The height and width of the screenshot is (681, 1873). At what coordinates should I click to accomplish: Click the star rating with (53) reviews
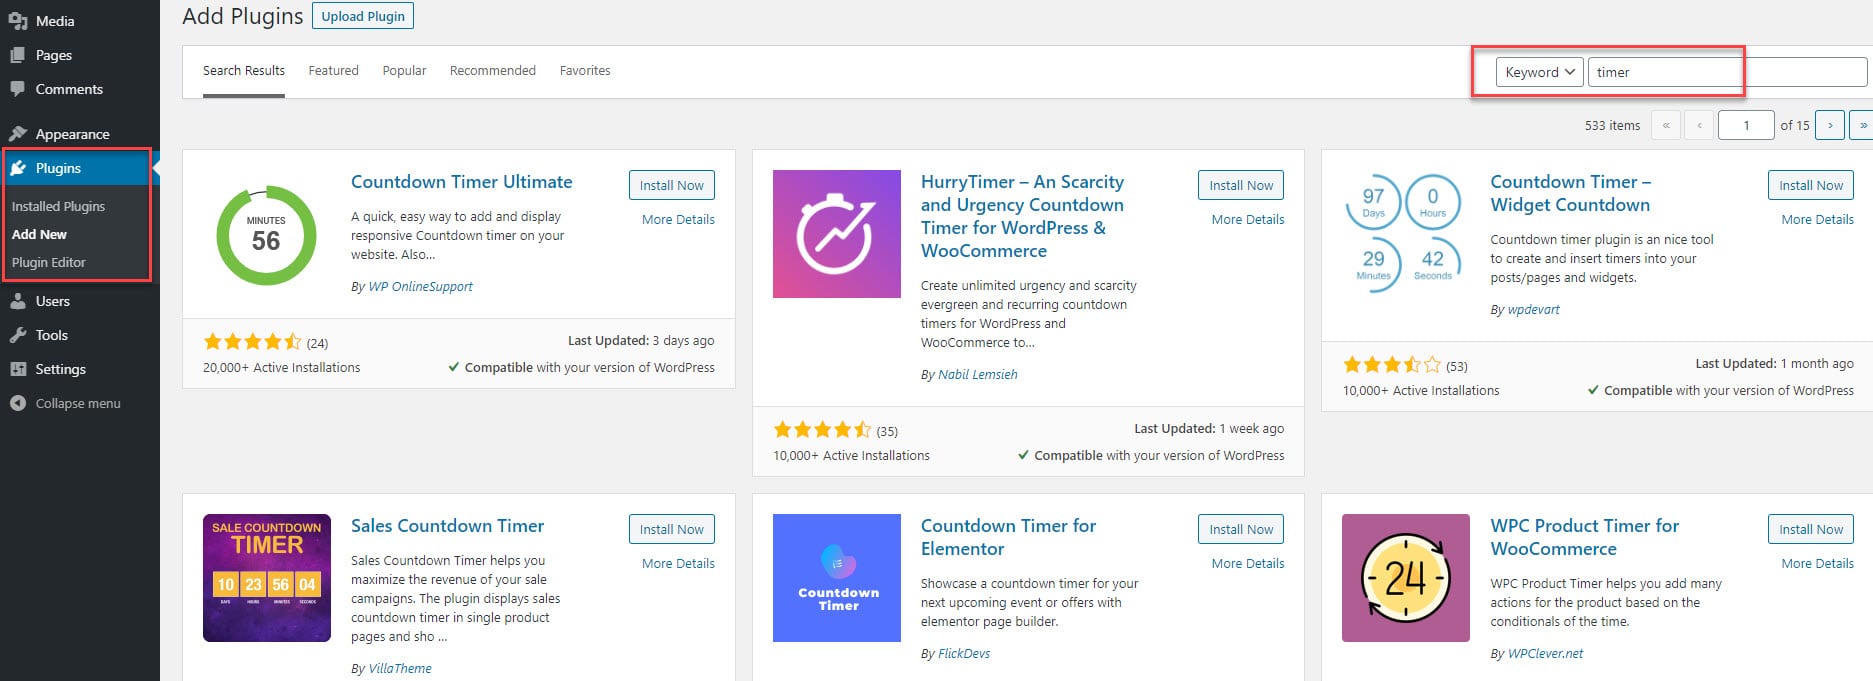click(x=1392, y=365)
